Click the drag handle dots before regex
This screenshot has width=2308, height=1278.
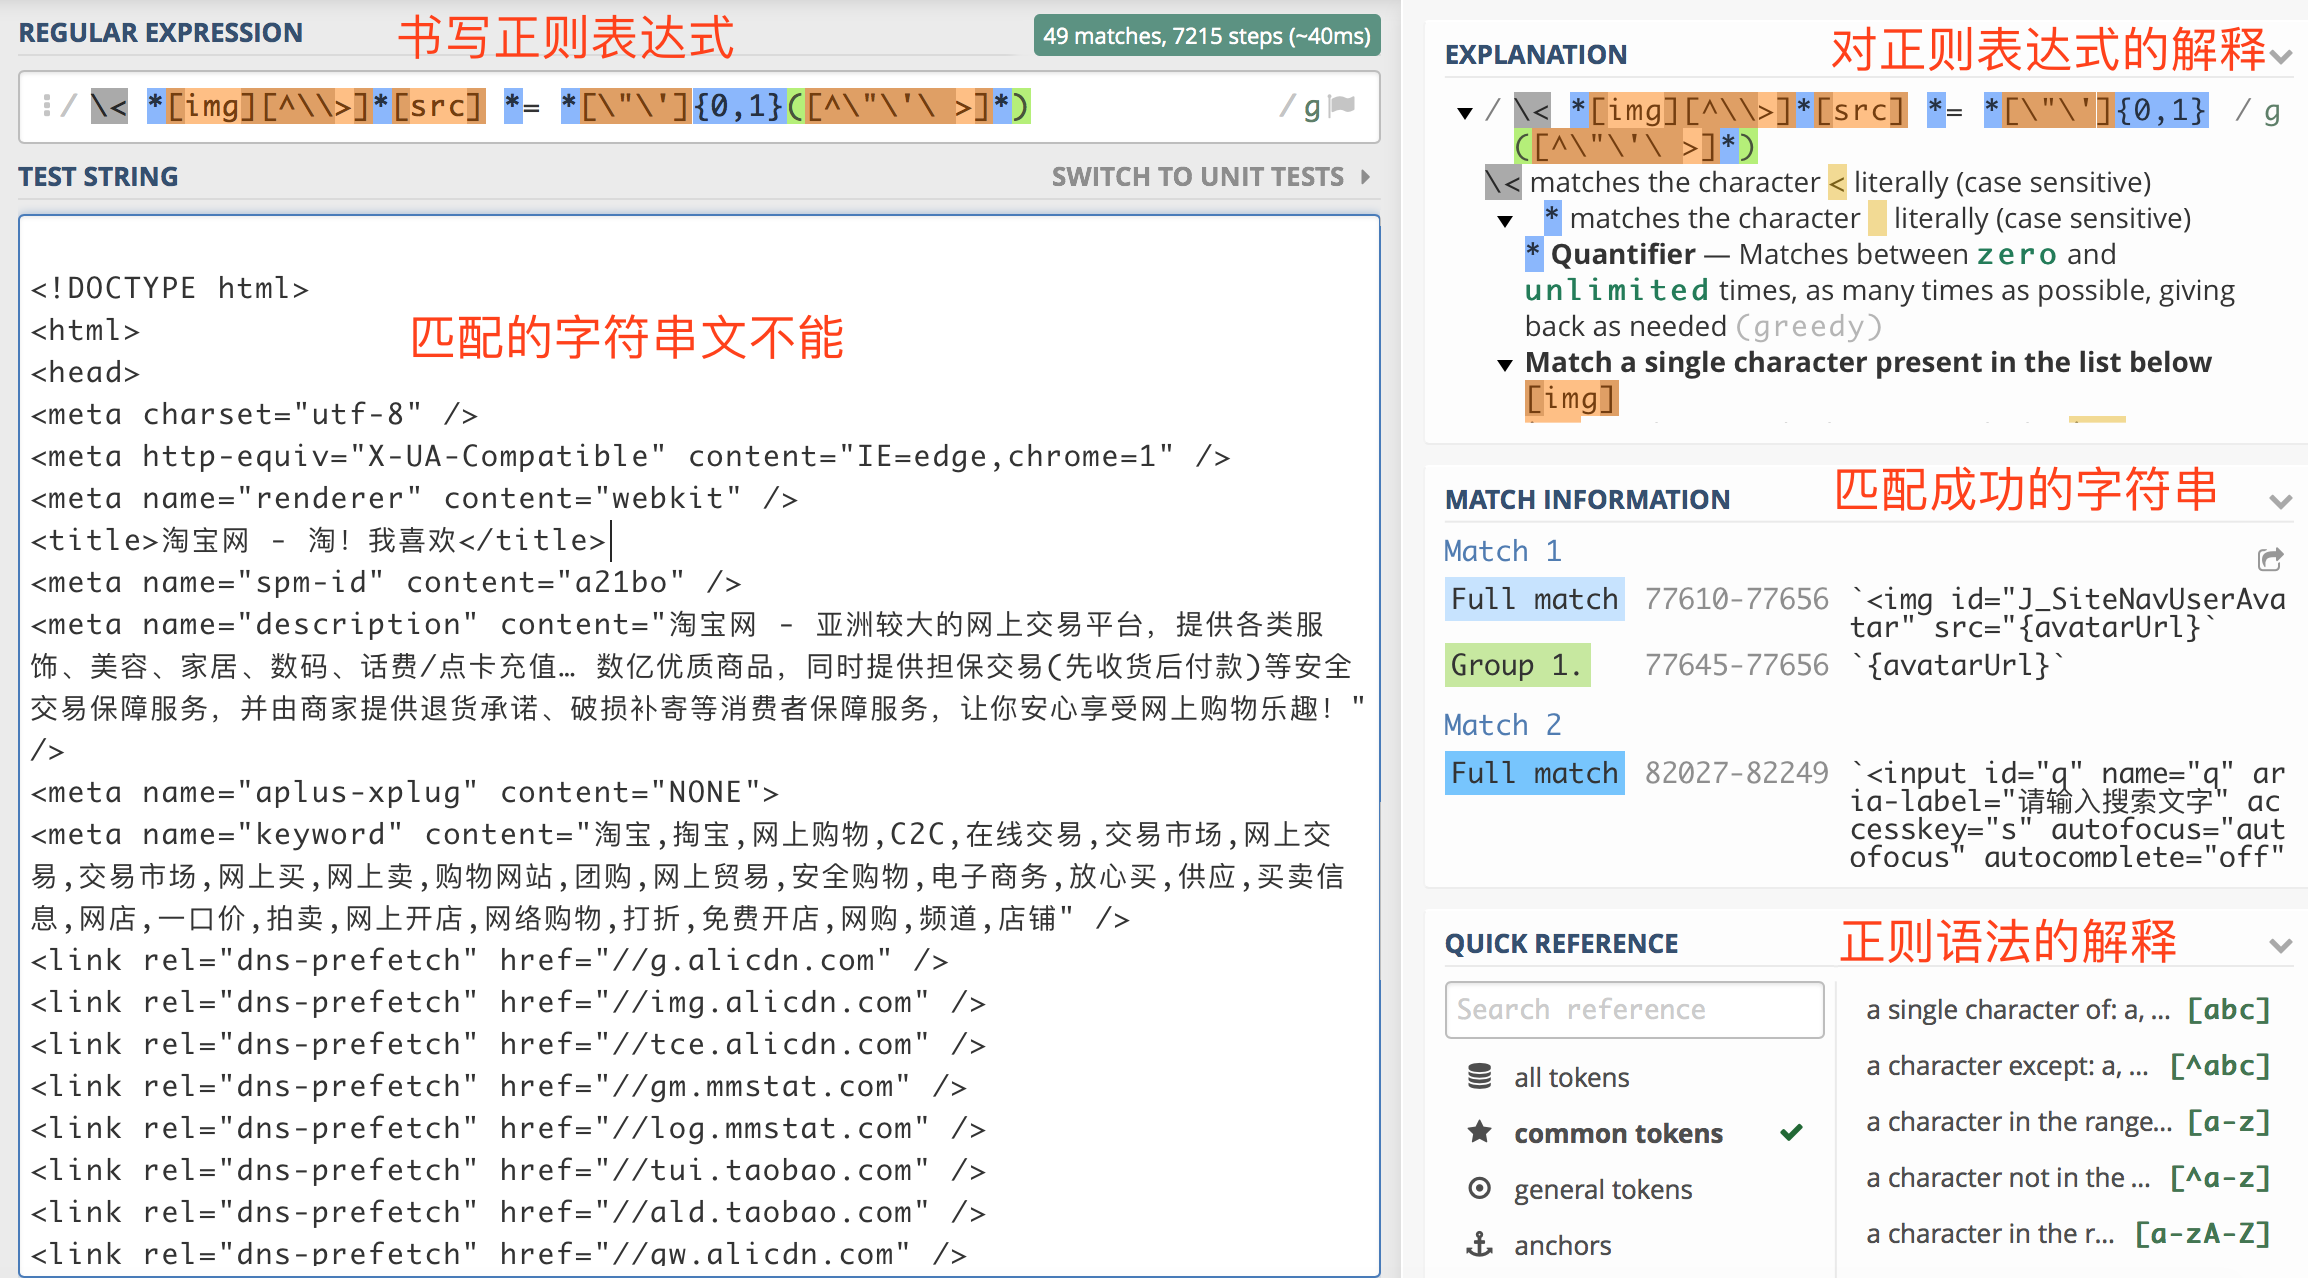46,106
